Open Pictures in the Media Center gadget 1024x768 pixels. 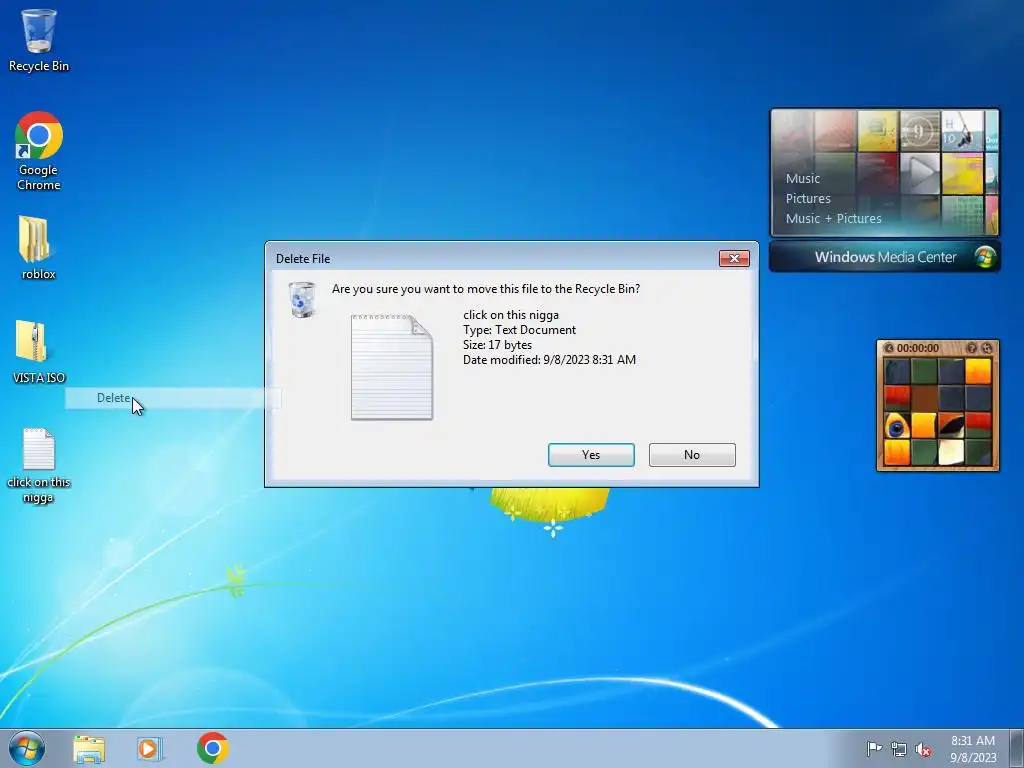click(x=808, y=199)
